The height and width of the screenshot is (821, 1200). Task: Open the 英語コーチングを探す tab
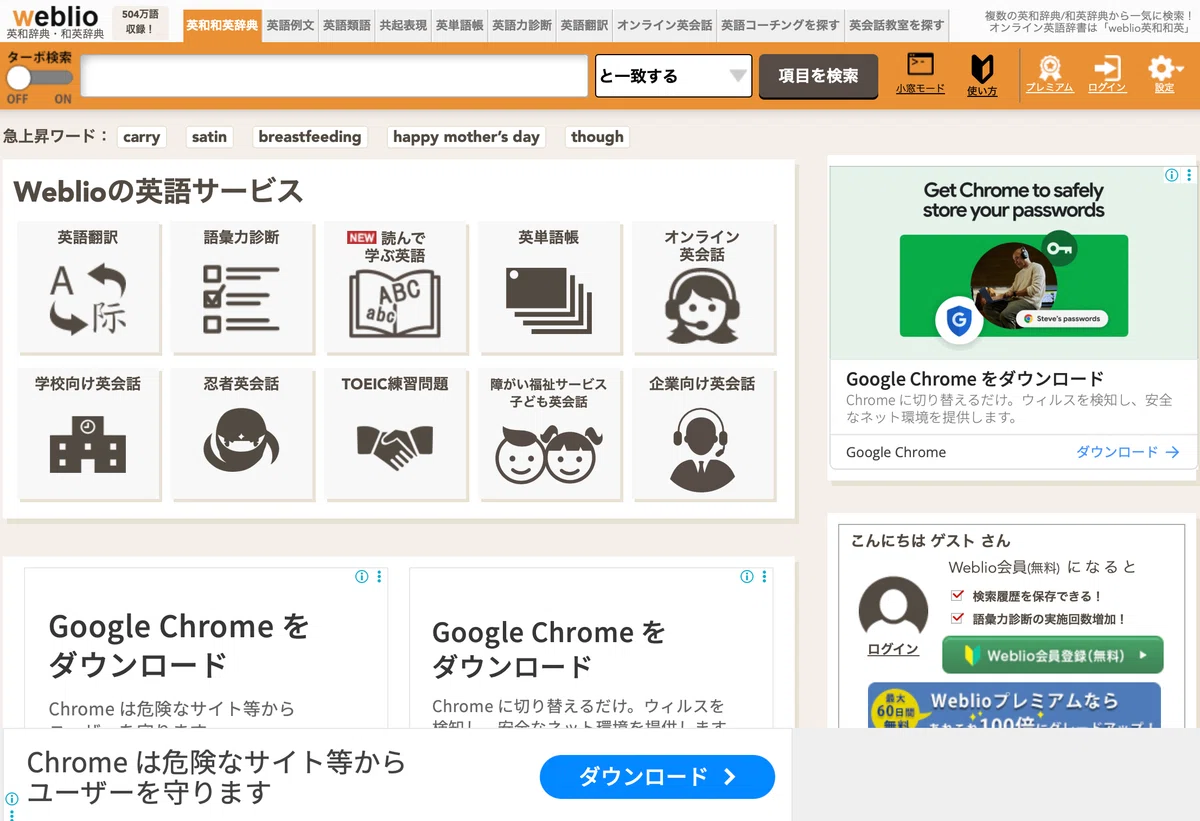(781, 25)
